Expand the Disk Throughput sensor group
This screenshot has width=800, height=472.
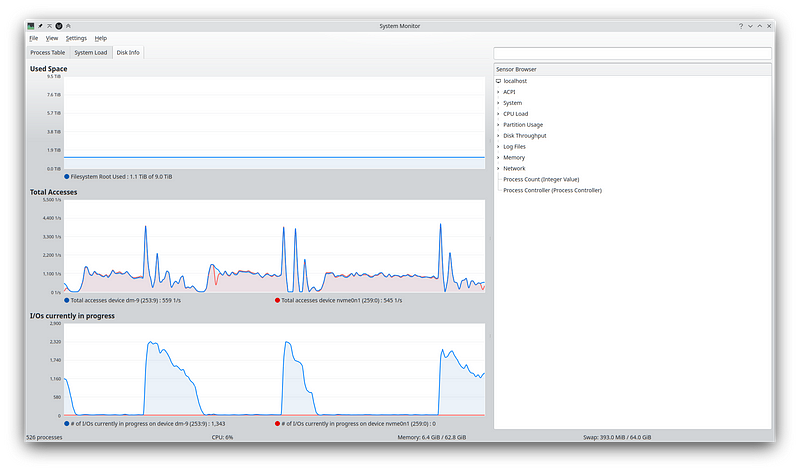[498, 136]
